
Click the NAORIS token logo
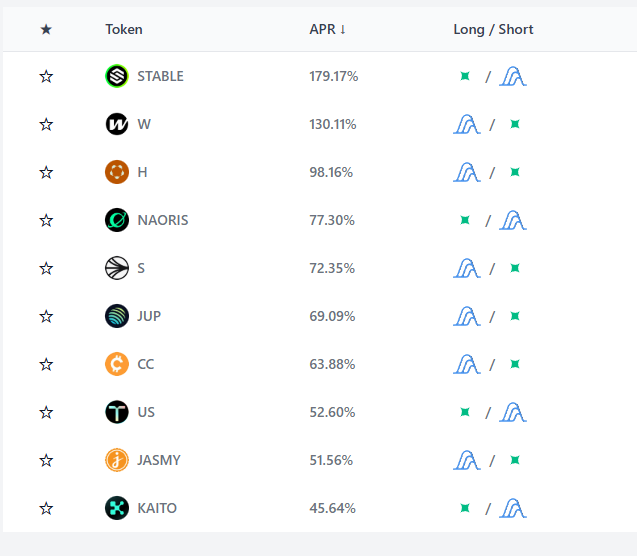pos(117,220)
